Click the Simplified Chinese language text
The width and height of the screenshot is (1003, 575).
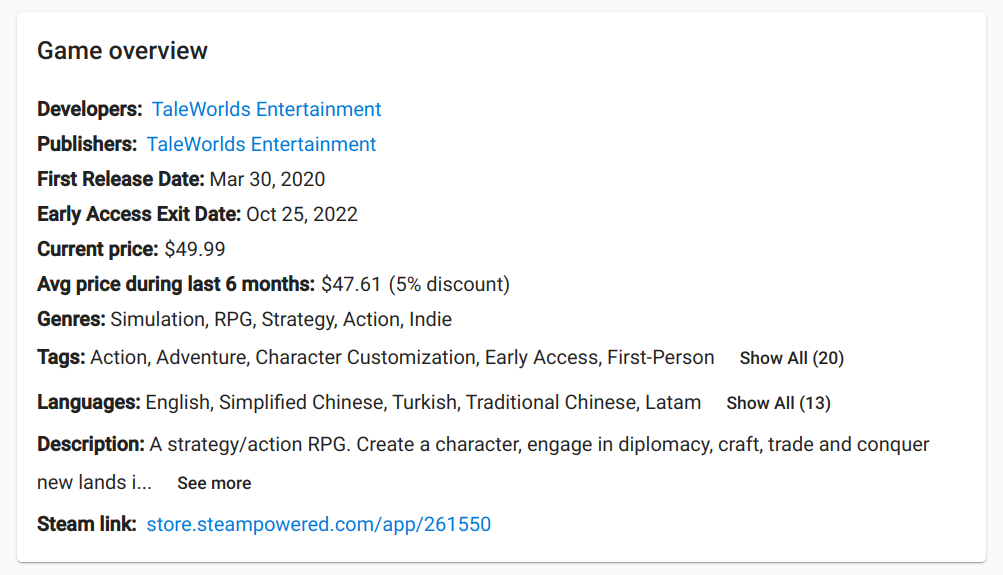pos(301,403)
